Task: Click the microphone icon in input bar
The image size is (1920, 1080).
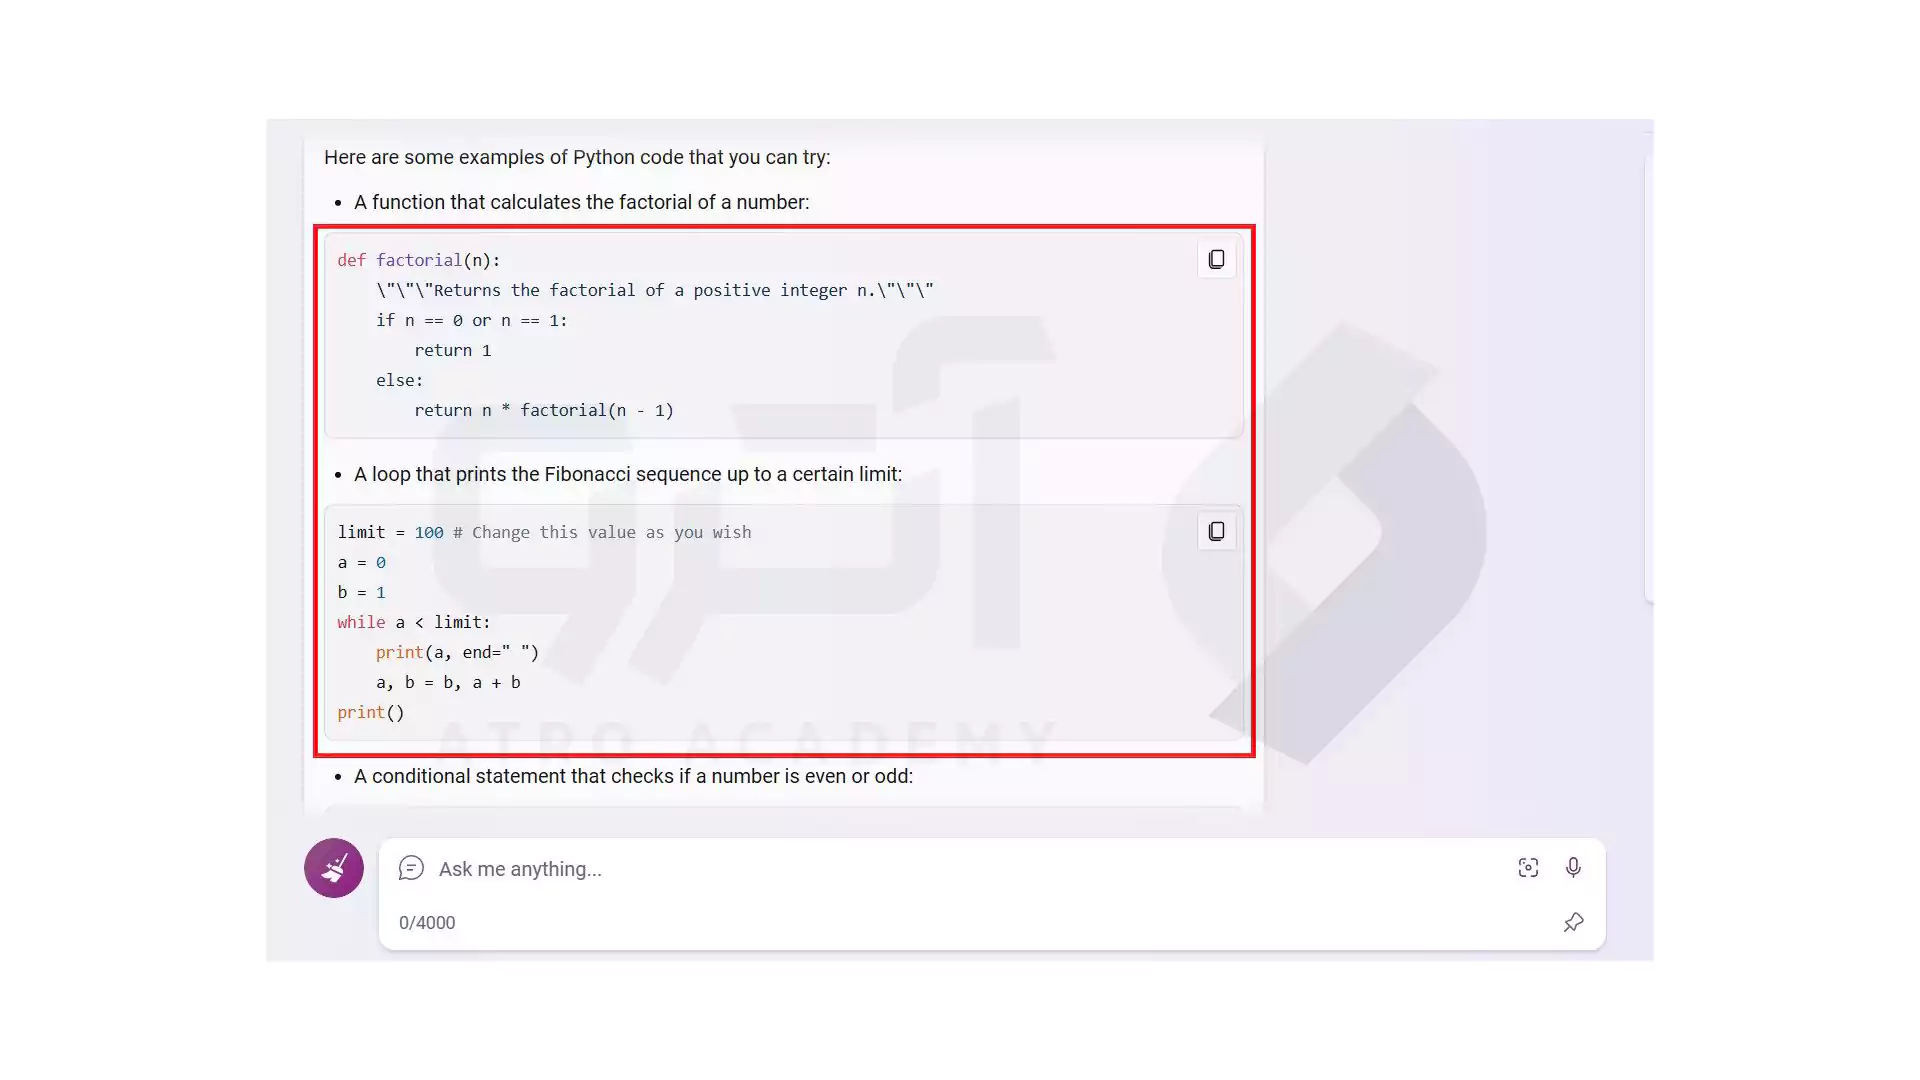Action: (x=1573, y=868)
